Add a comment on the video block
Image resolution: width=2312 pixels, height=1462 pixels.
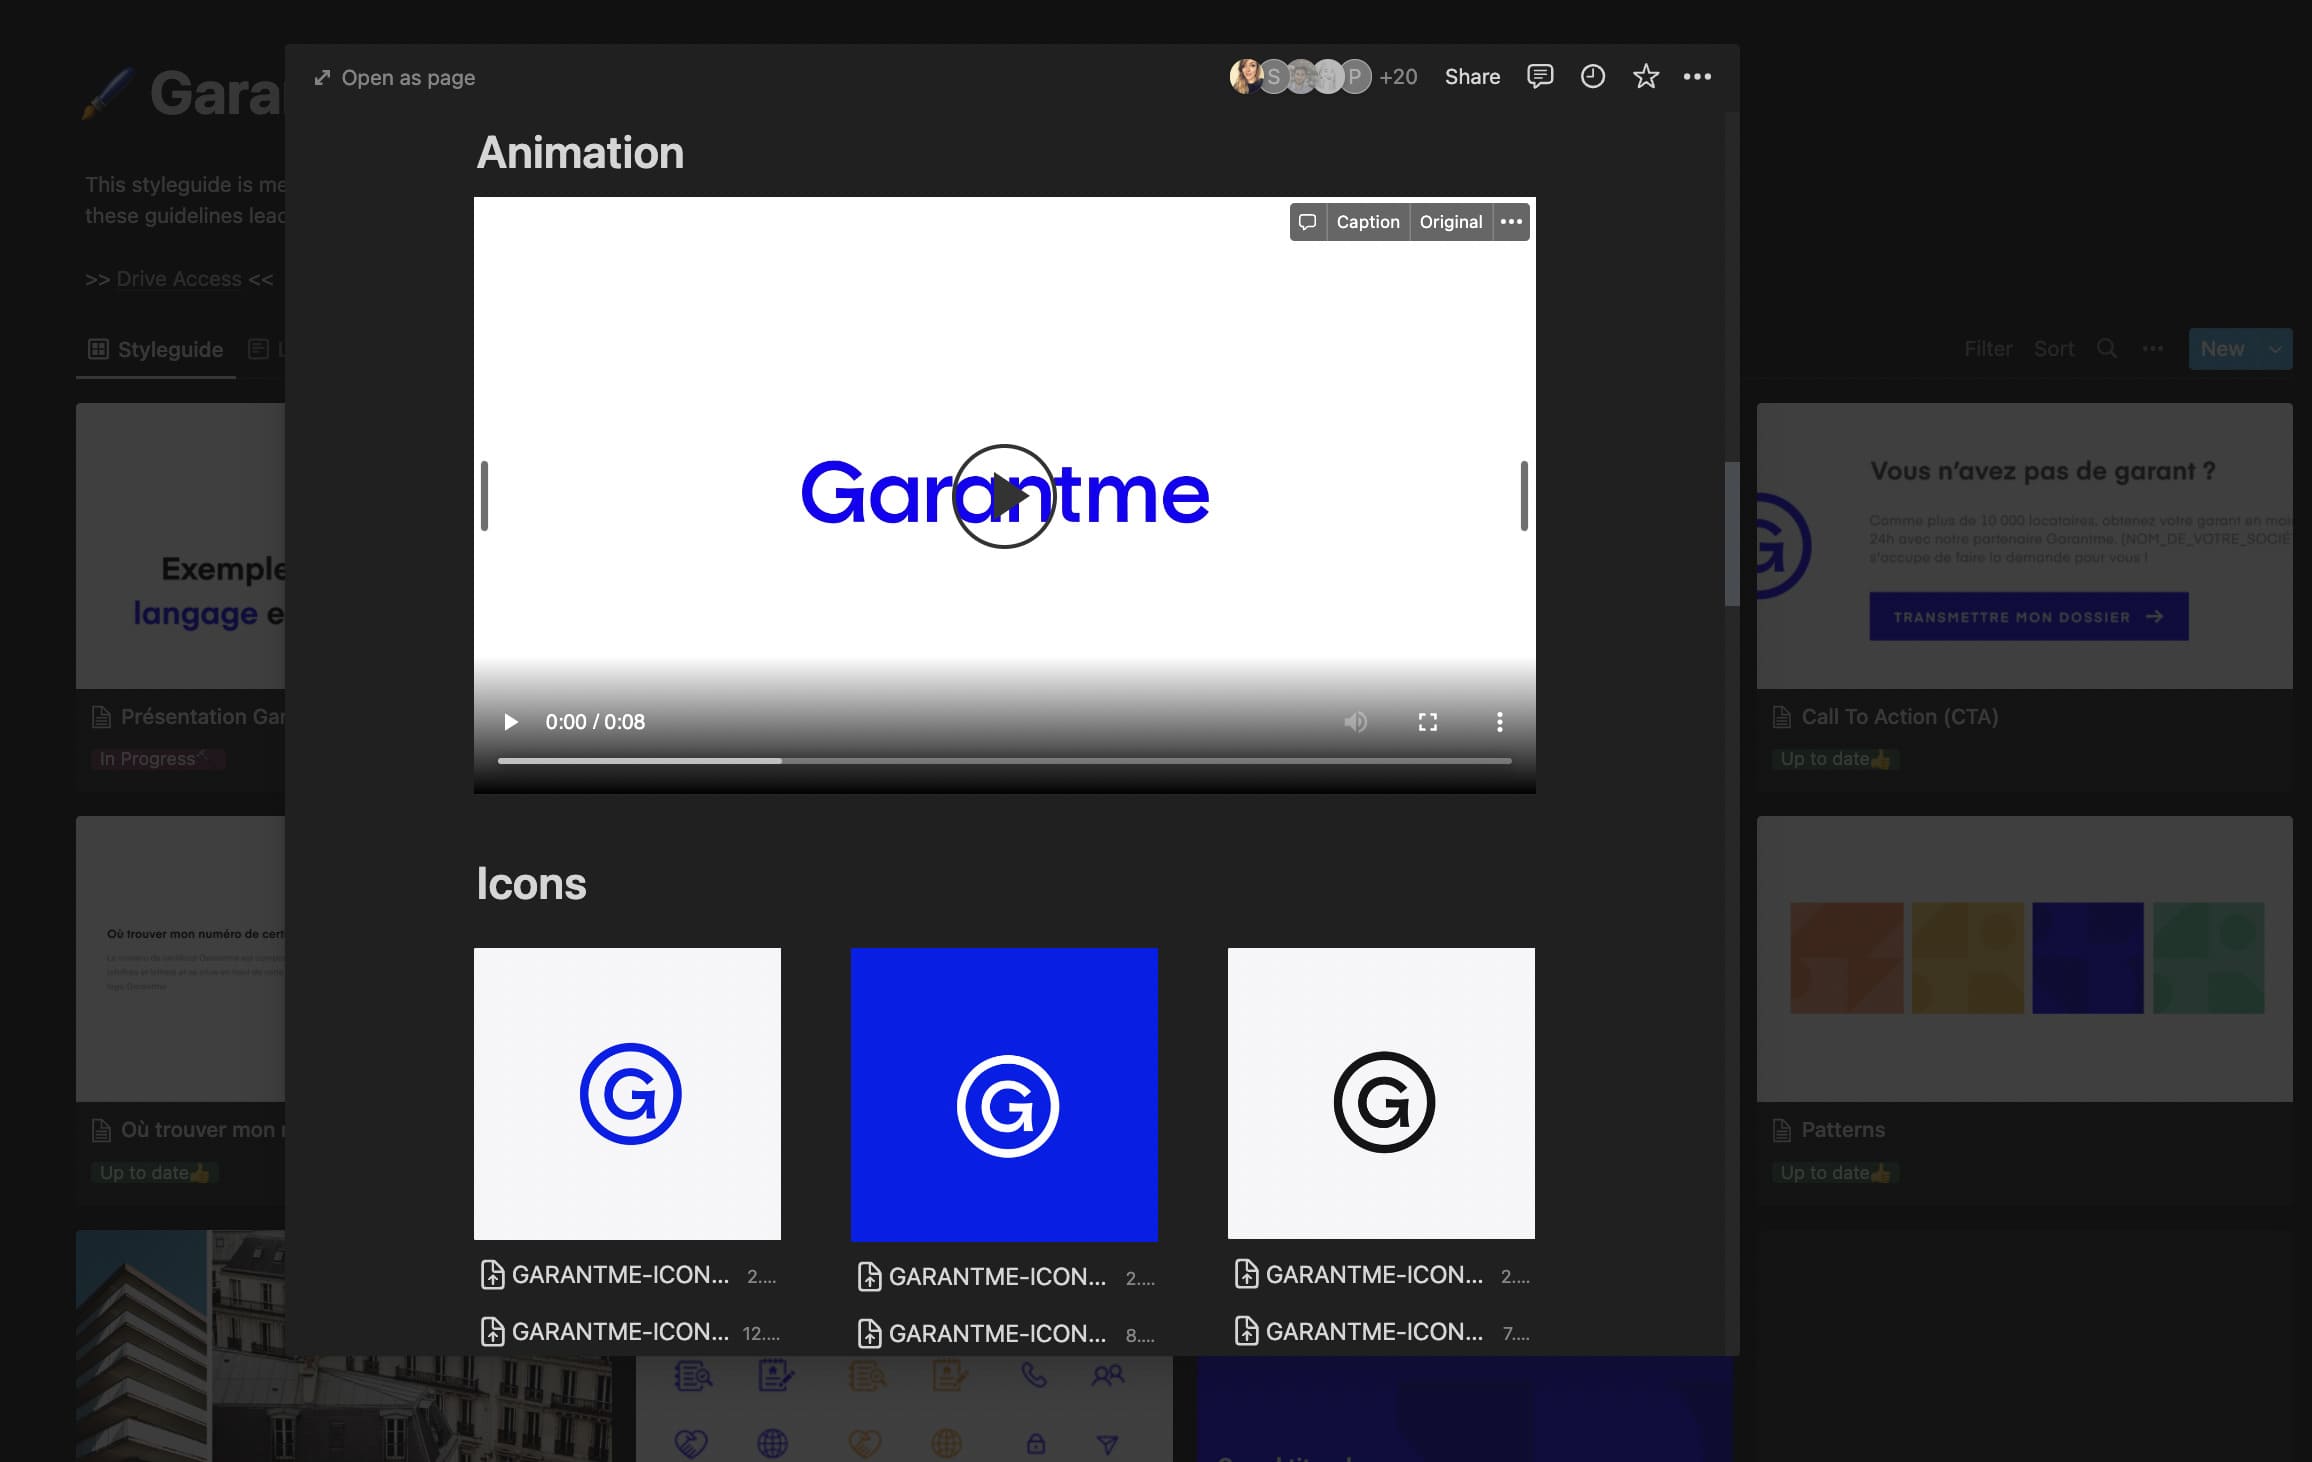click(1307, 222)
